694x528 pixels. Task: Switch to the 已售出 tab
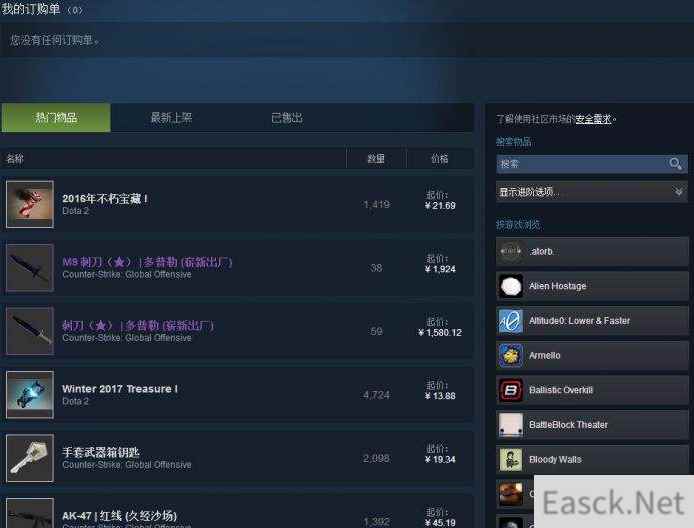pyautogui.click(x=287, y=118)
